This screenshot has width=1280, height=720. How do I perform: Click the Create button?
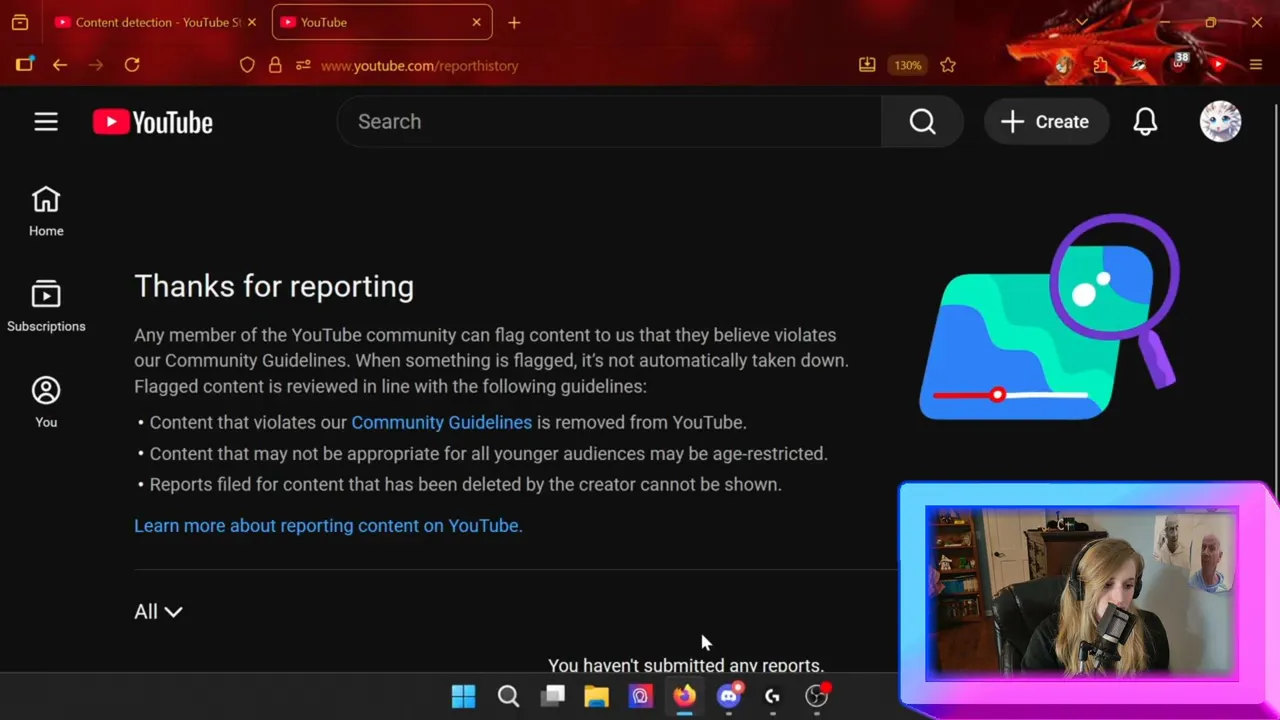[1046, 122]
